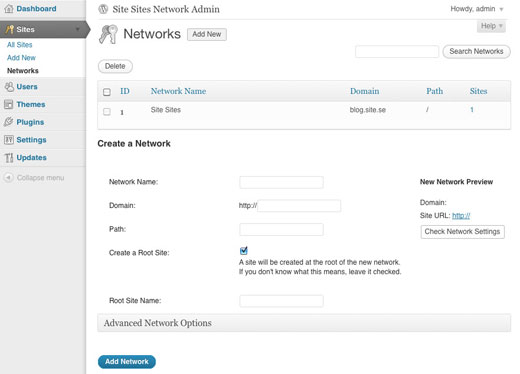
Task: Focus the search networks input field
Action: coord(397,52)
